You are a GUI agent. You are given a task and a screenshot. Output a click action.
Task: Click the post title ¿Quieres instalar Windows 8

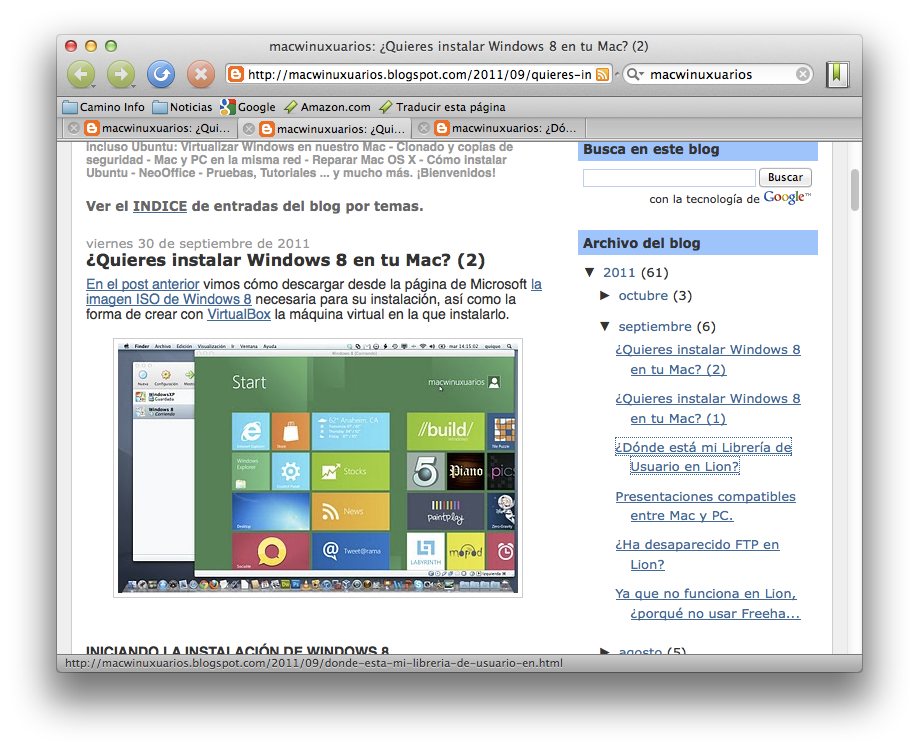(285, 260)
